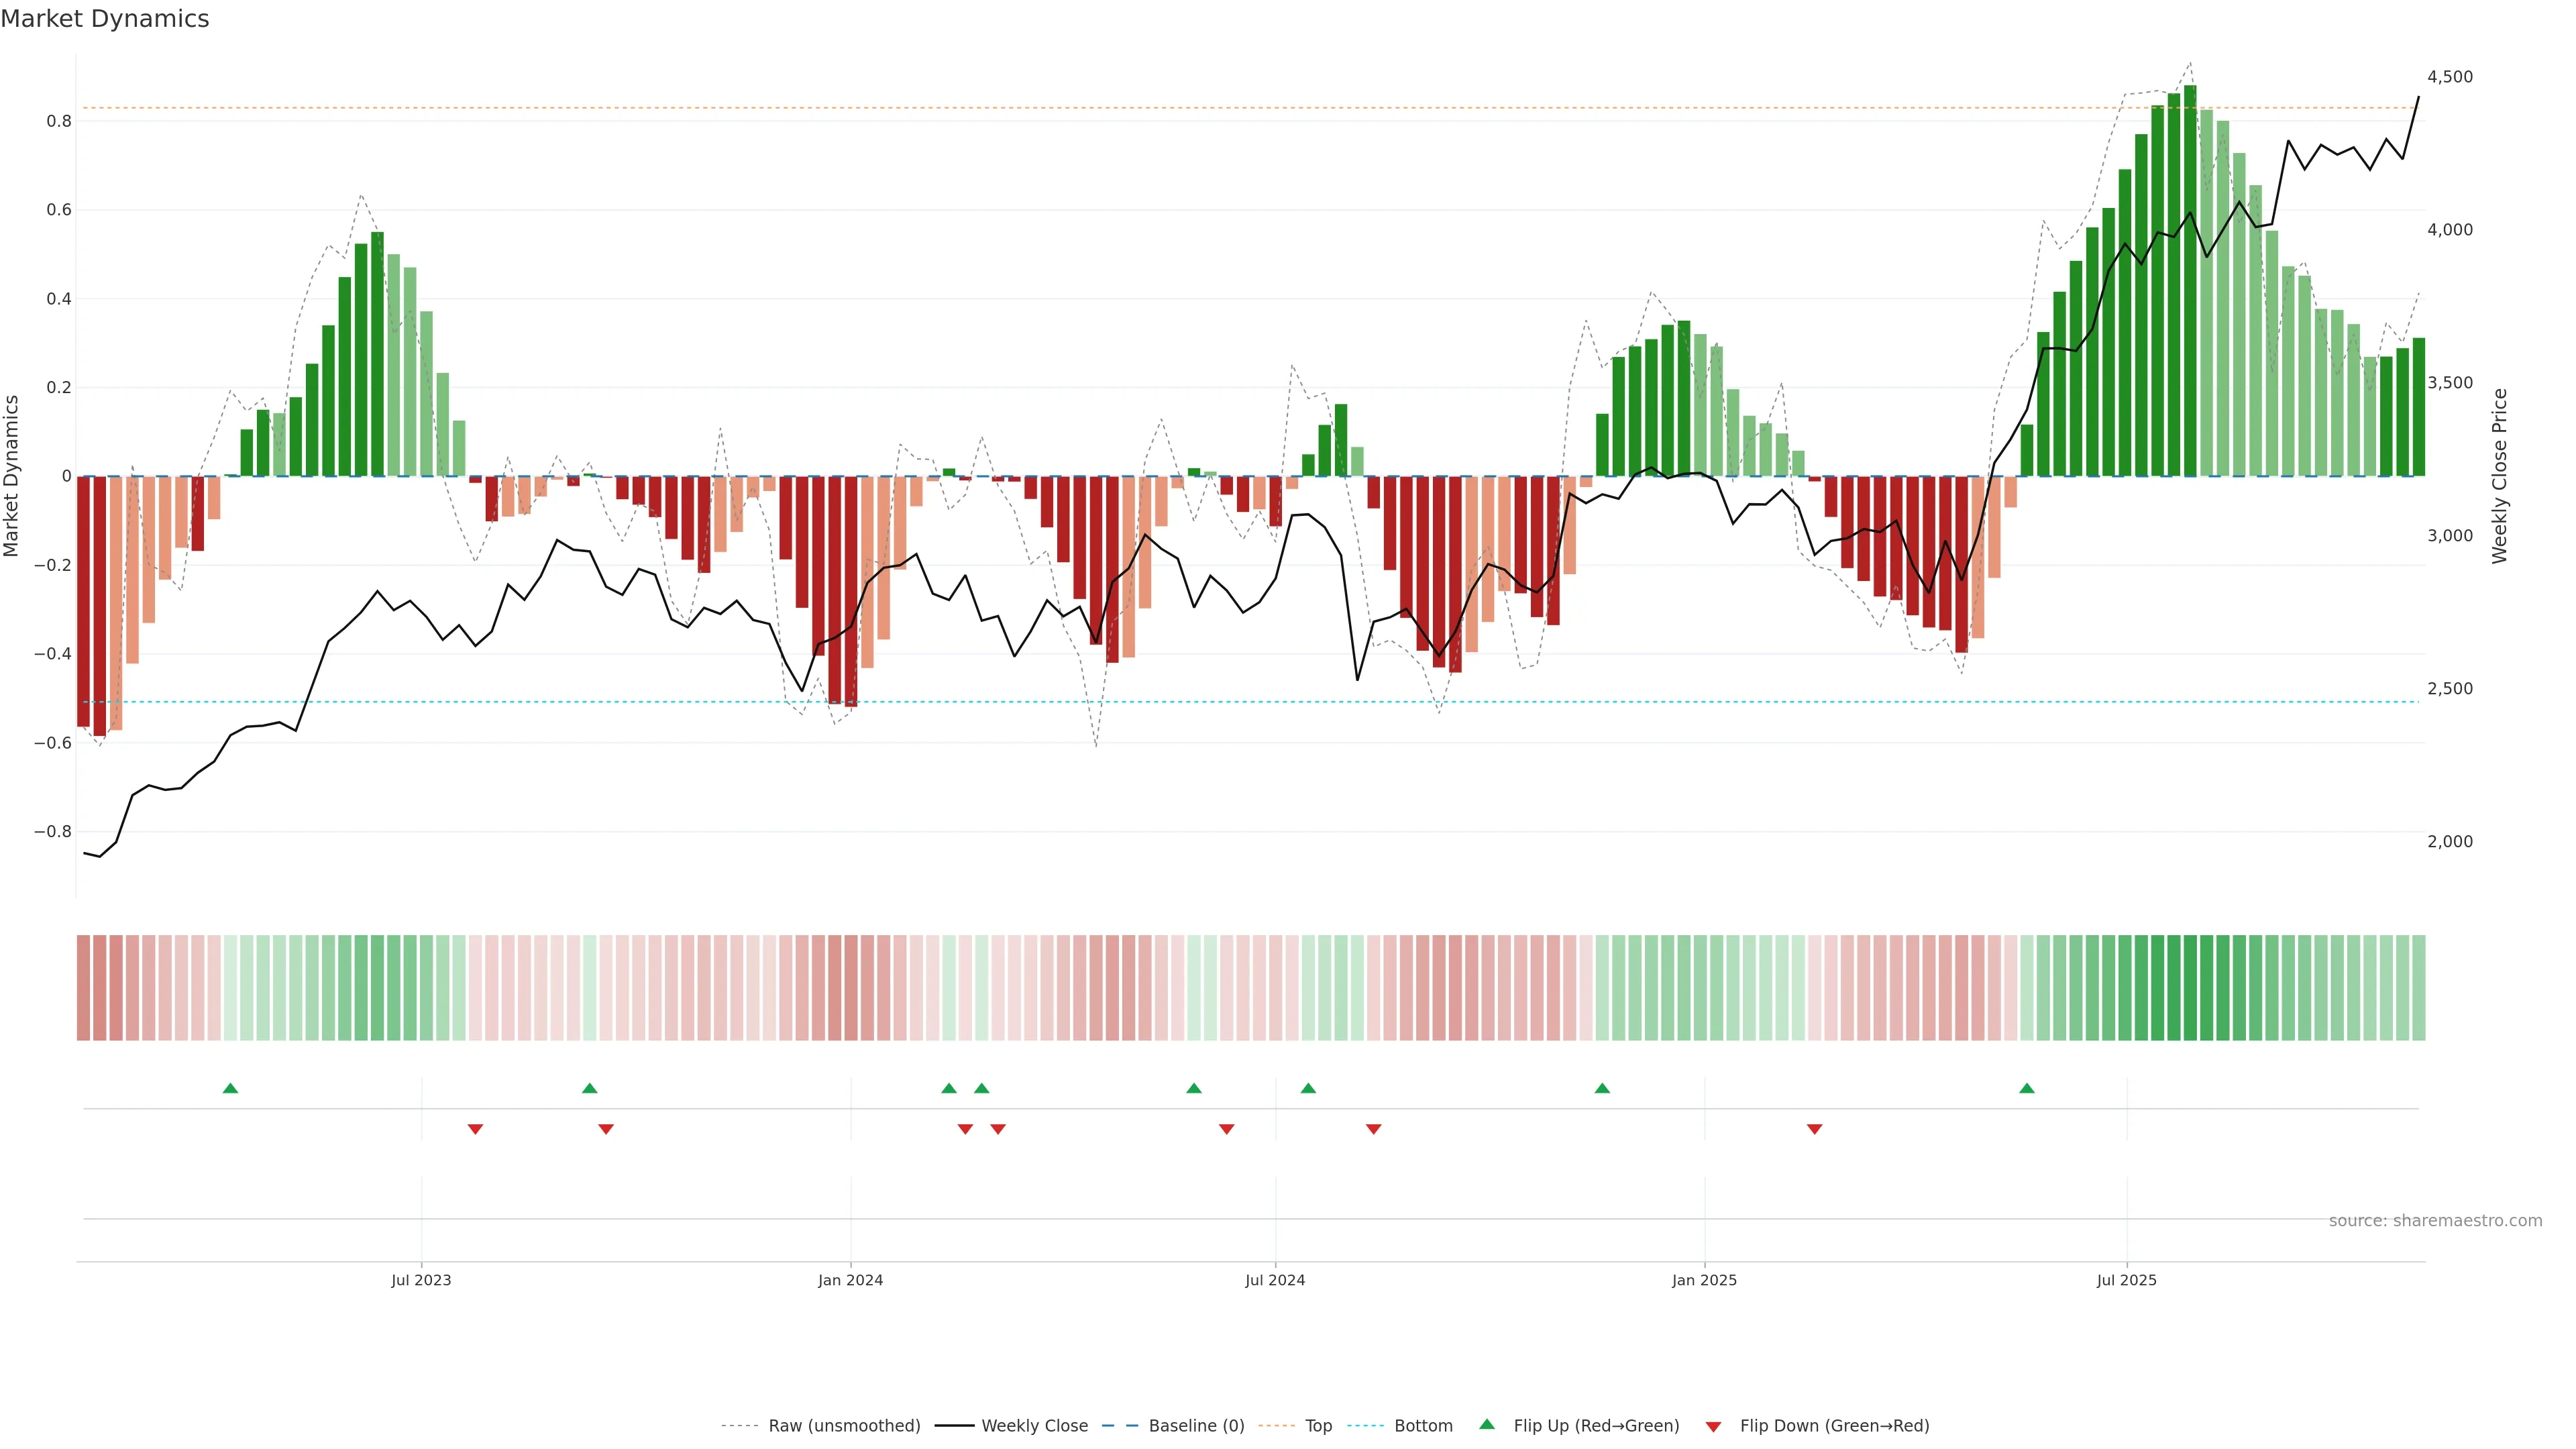This screenshot has width=2576, height=1449.
Task: Click the green triangle icon in Flip Up legend
Action: click(1487, 1424)
